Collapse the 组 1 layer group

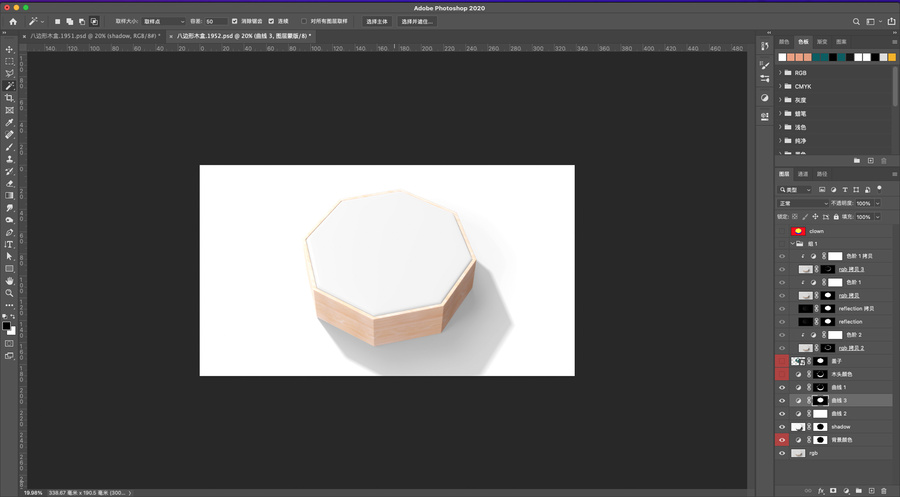[793, 244]
